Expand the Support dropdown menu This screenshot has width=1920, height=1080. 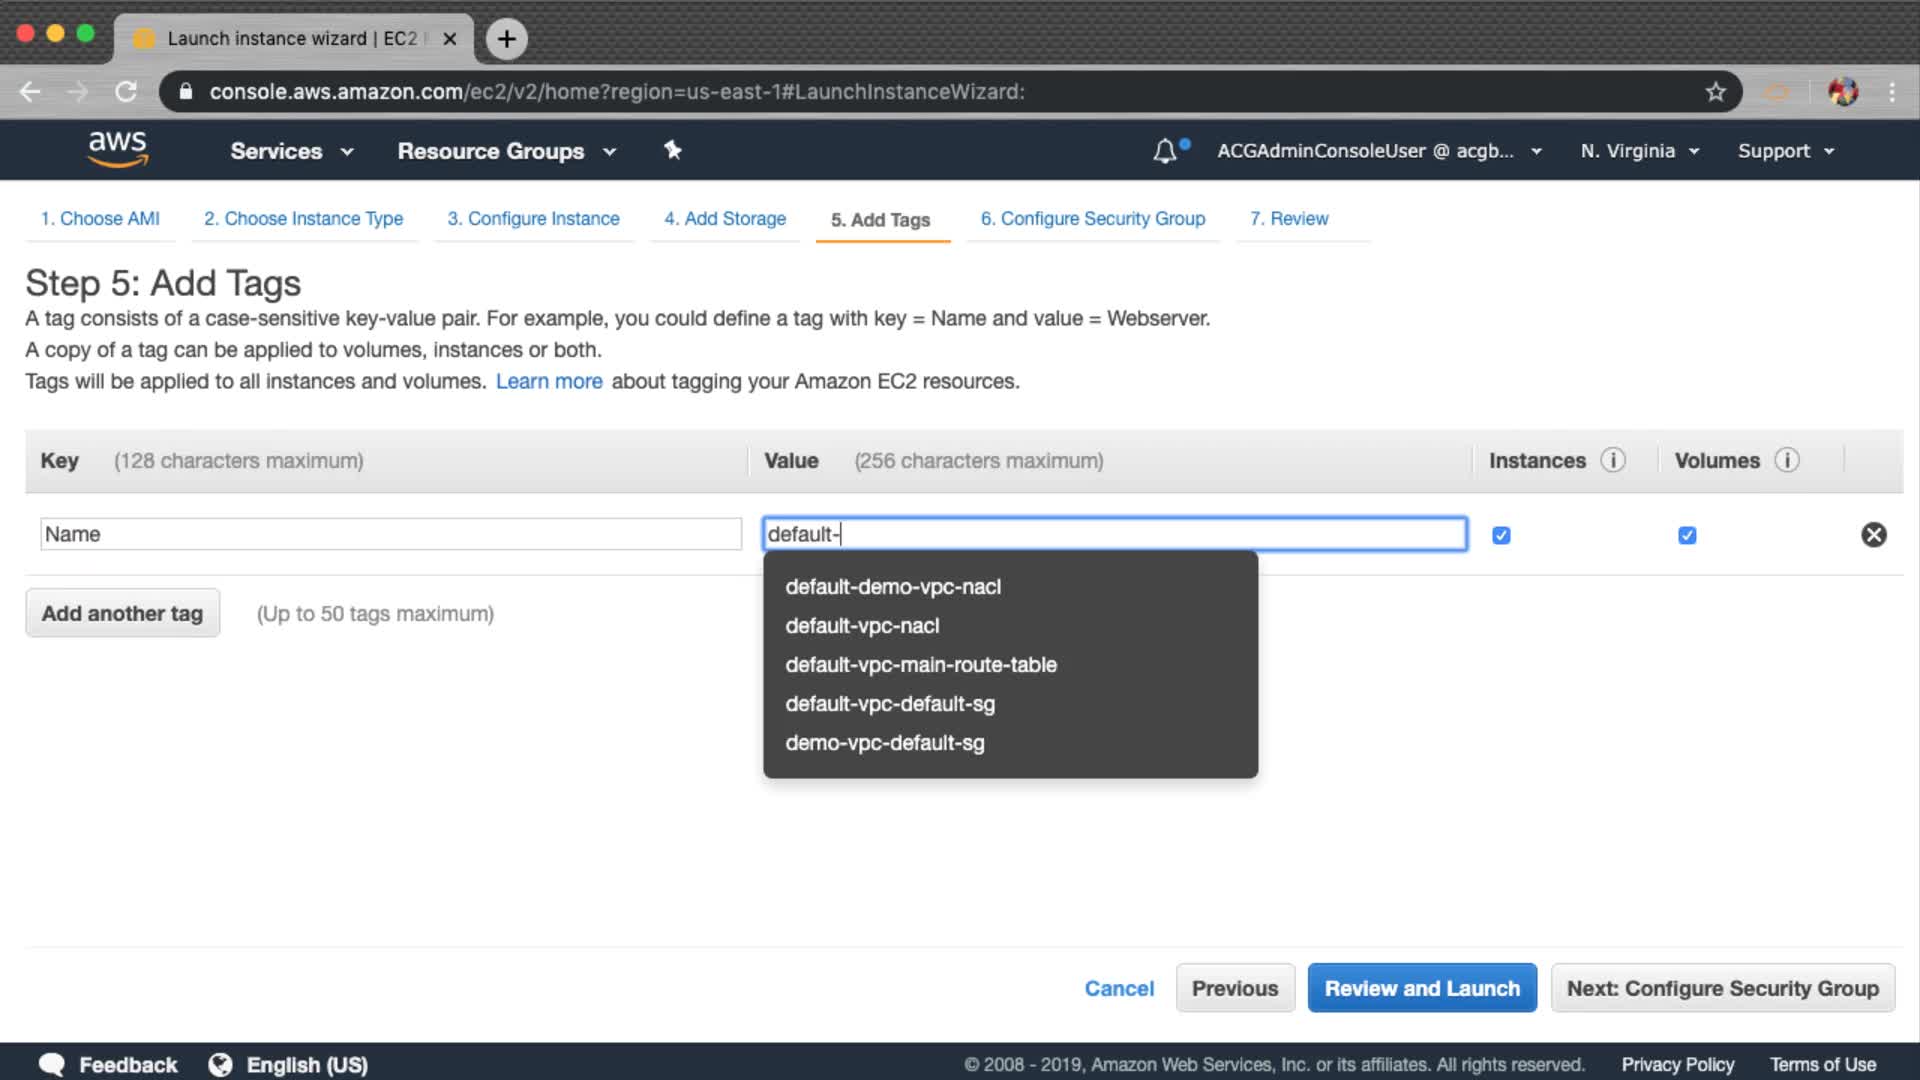(x=1785, y=151)
